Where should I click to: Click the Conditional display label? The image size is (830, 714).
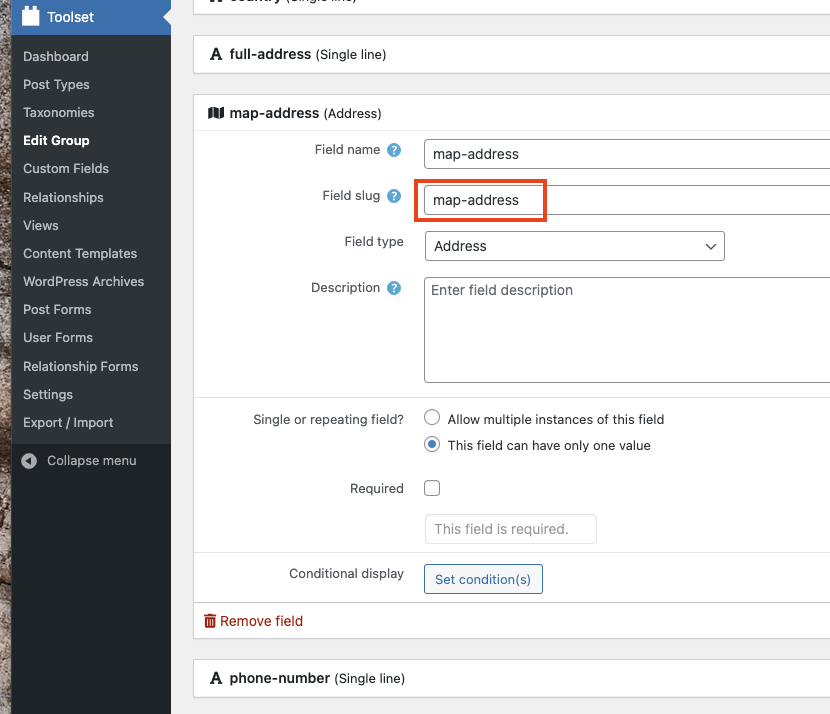346,574
